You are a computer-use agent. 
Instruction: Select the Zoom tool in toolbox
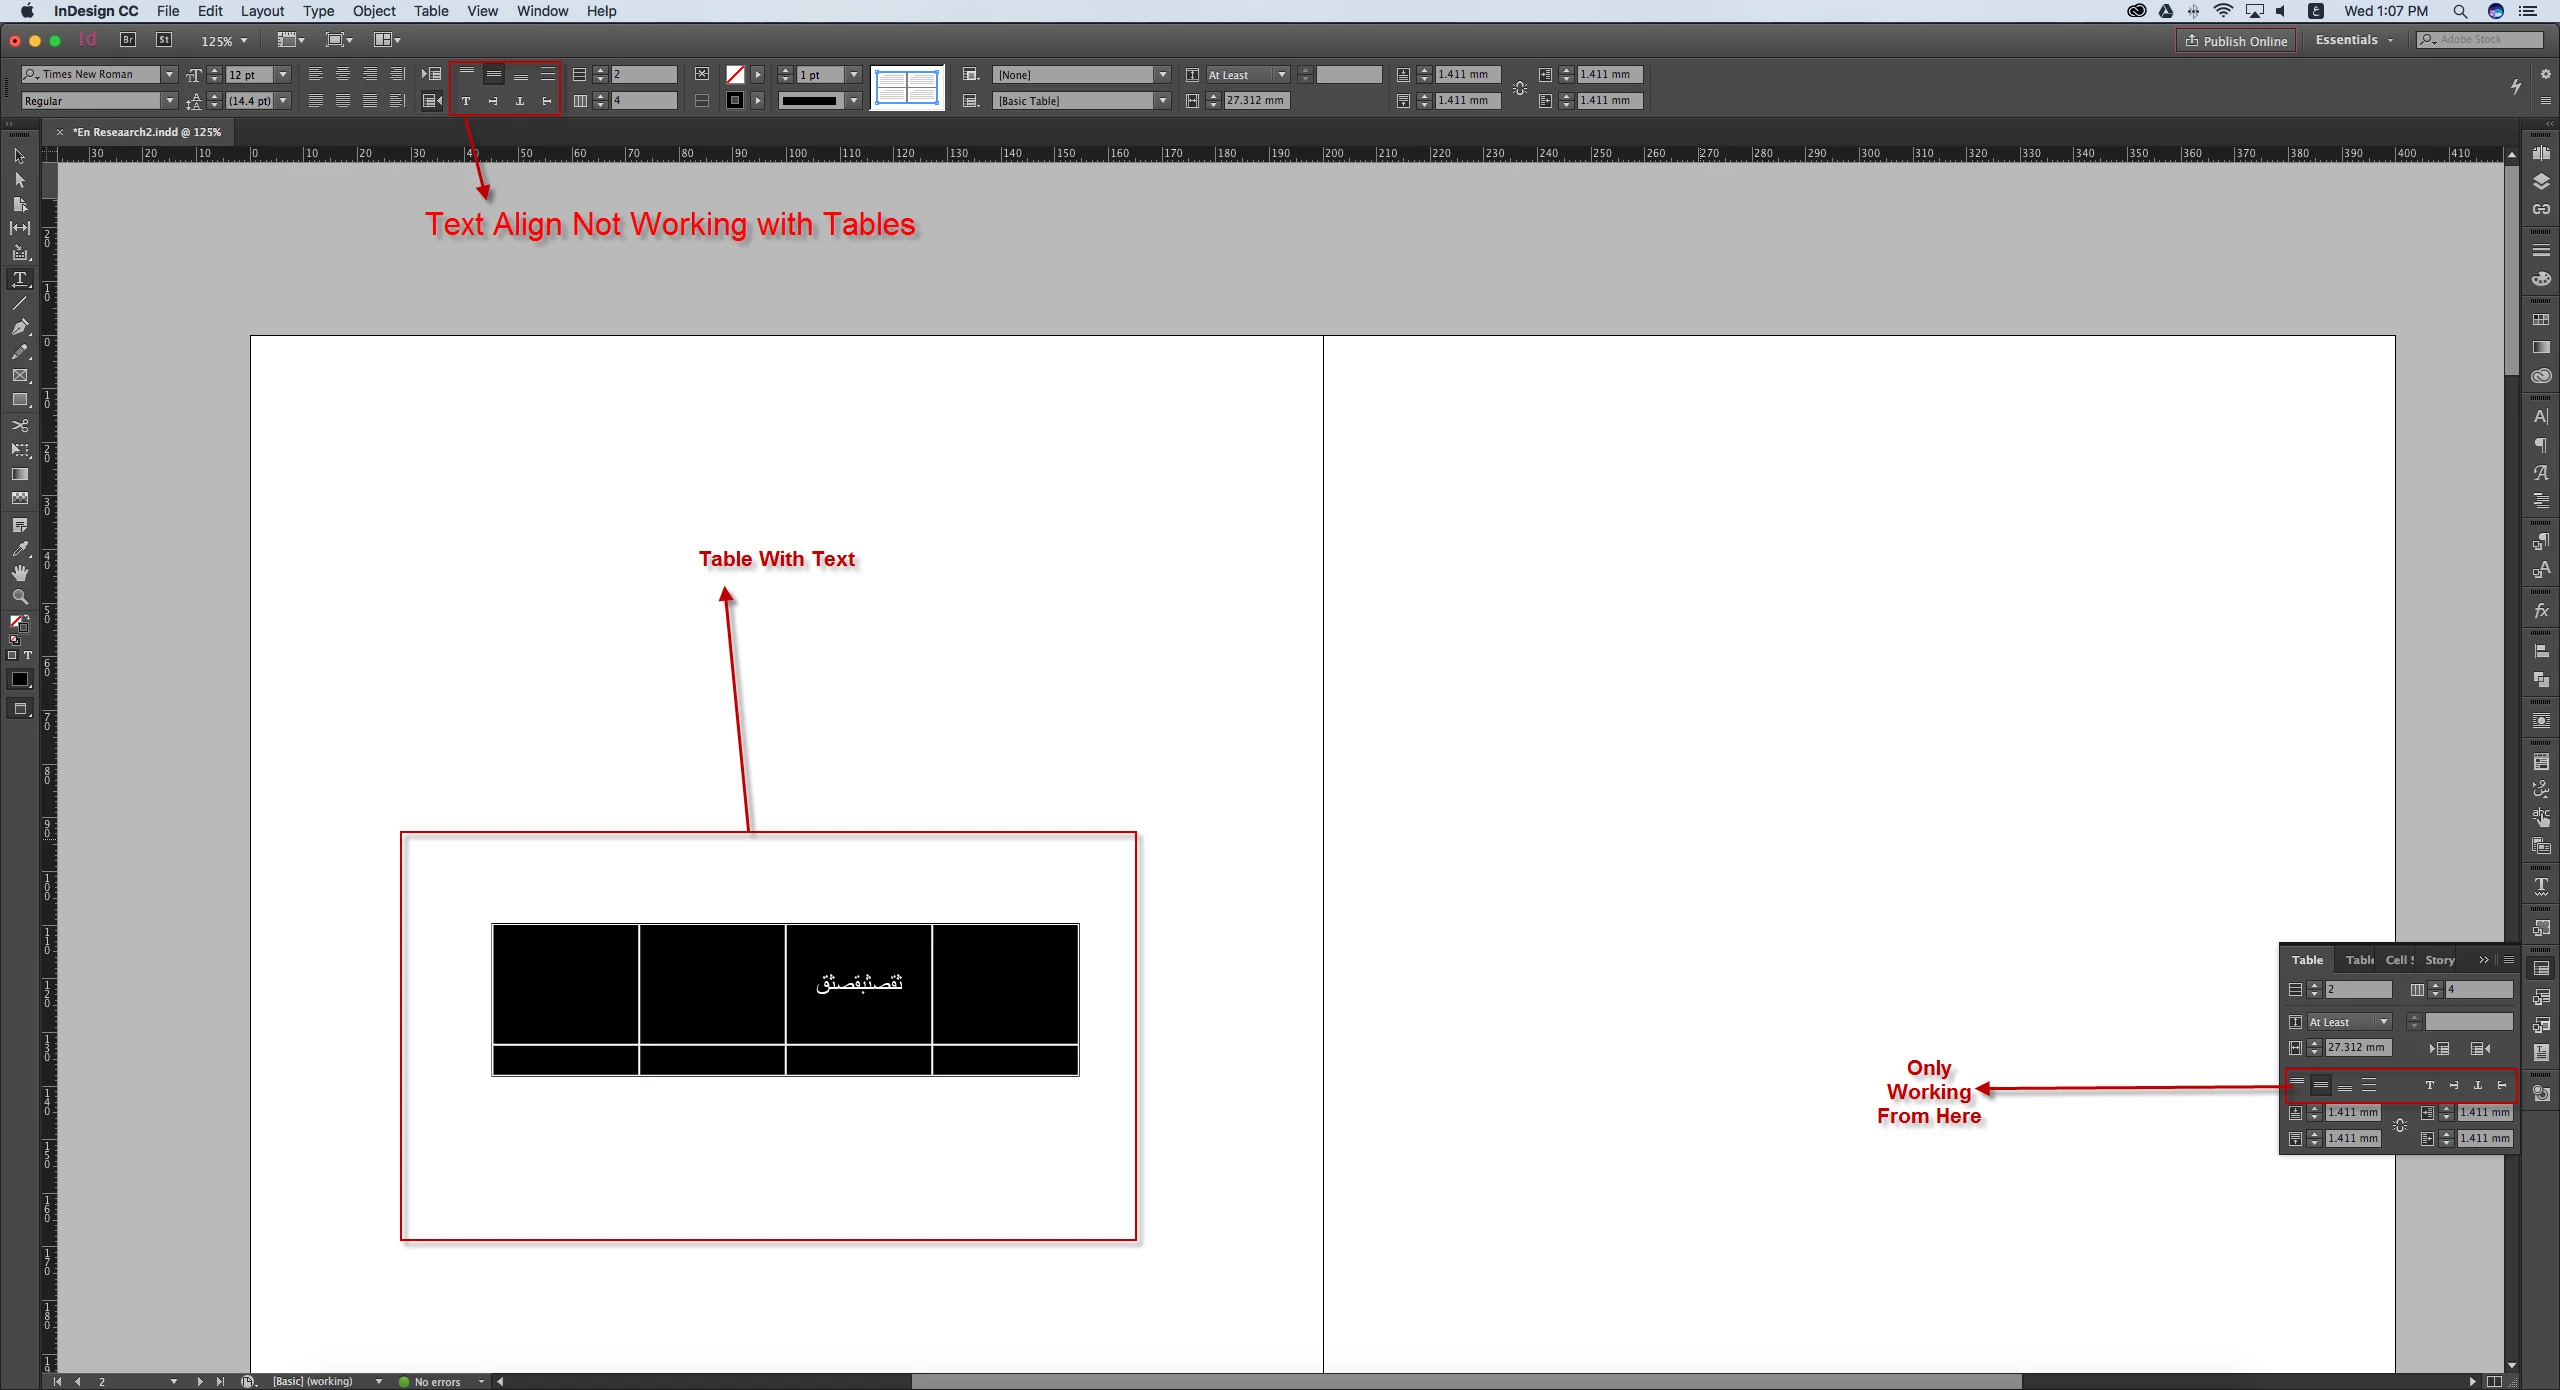(19, 597)
